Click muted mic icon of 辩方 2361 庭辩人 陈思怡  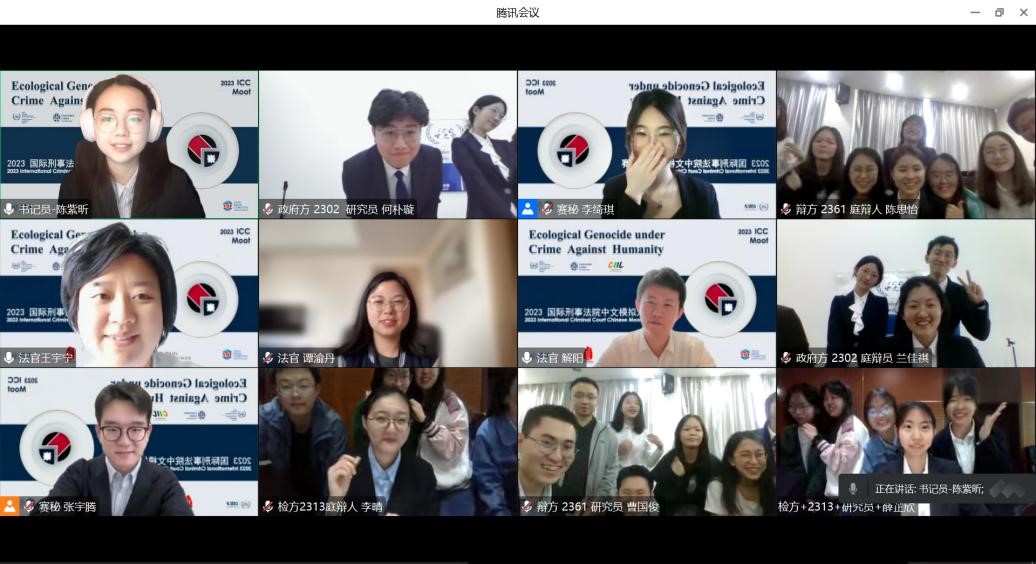tap(786, 209)
